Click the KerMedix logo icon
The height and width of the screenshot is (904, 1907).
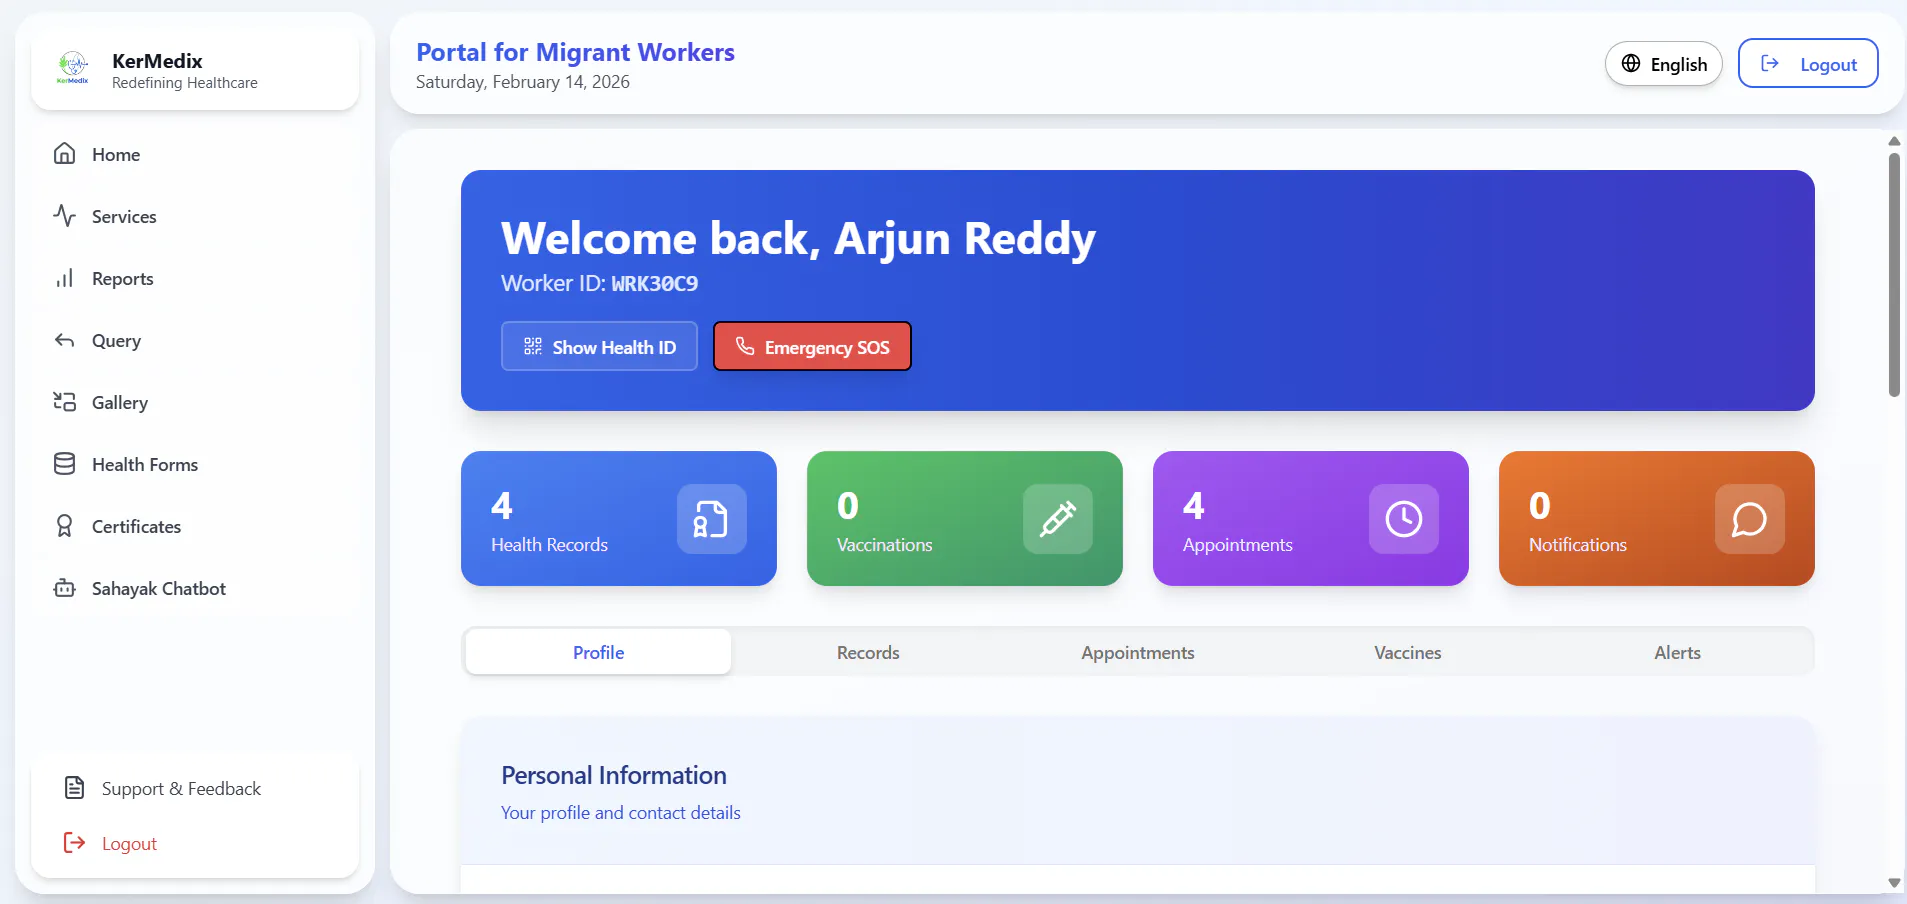(73, 68)
